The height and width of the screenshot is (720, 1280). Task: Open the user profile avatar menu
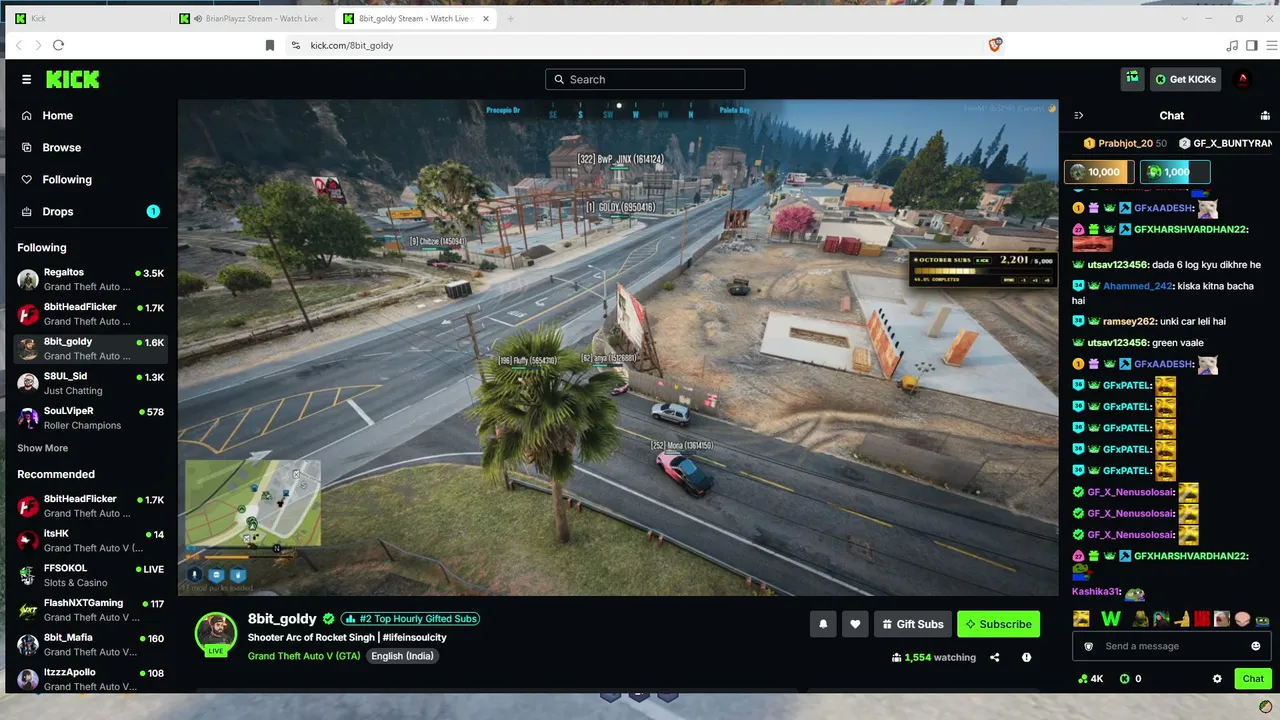coord(1243,79)
